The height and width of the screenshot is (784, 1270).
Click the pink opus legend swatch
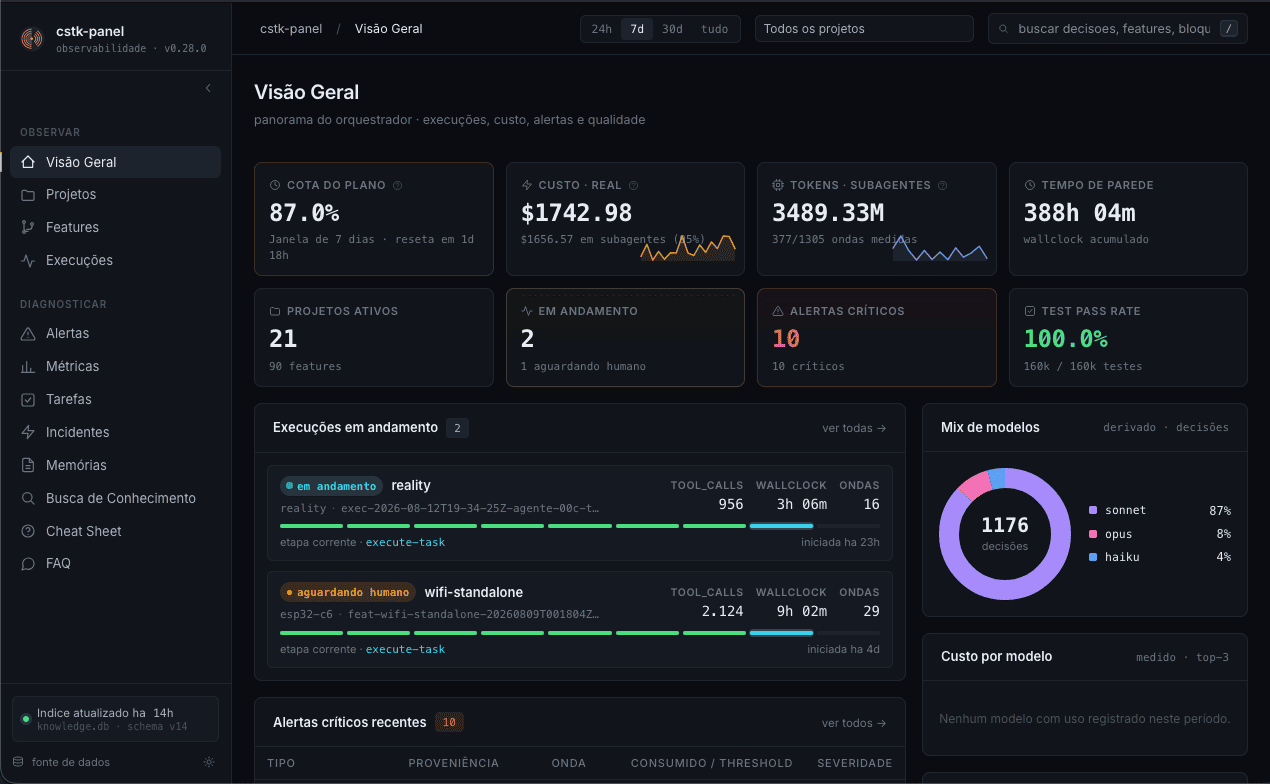point(1093,534)
